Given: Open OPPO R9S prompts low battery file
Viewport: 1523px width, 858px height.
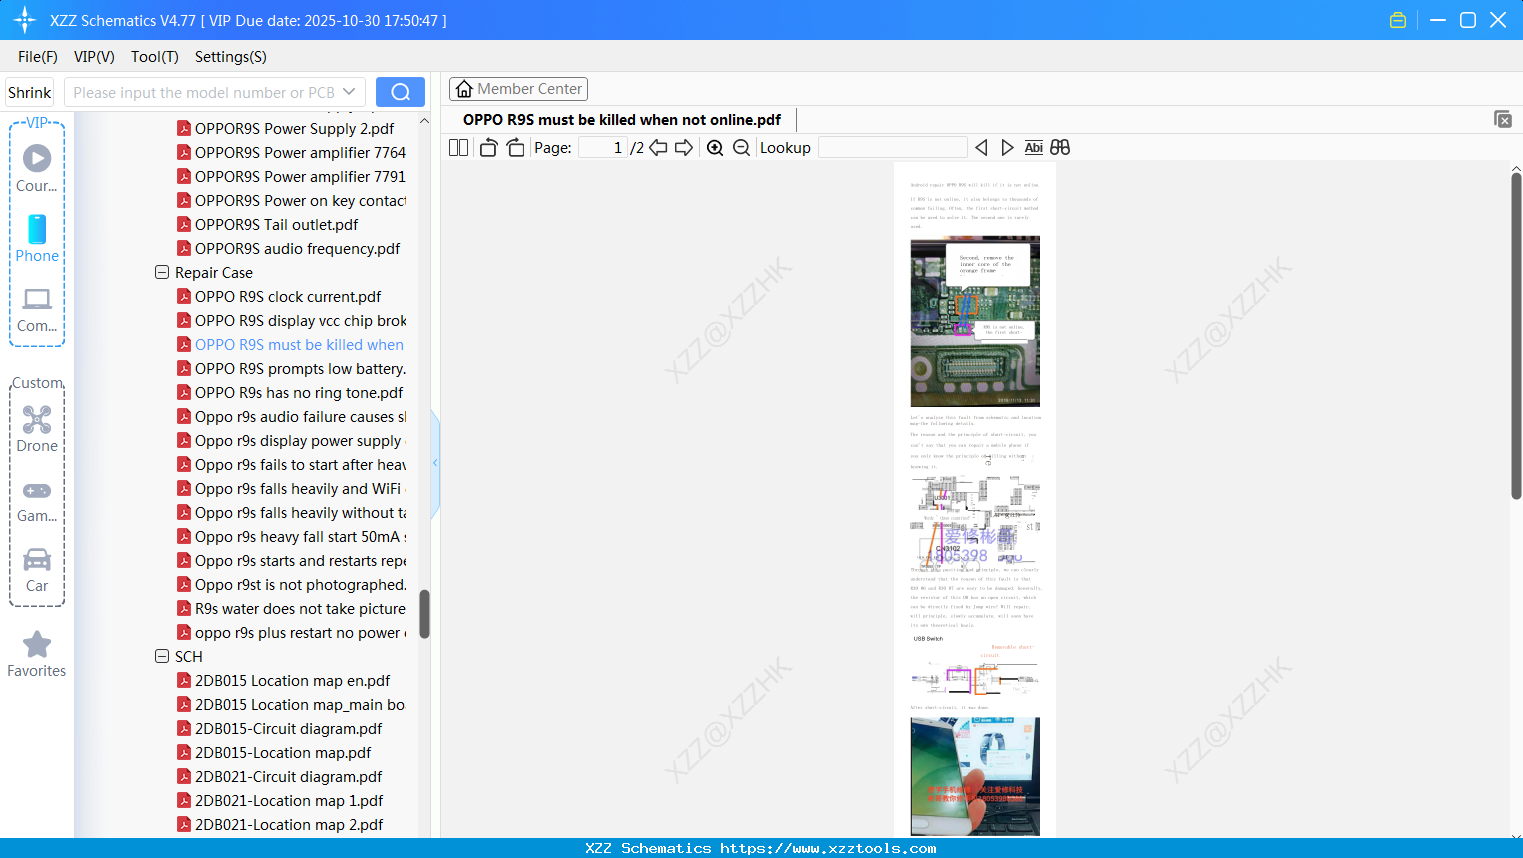Looking at the screenshot, I should (x=300, y=368).
